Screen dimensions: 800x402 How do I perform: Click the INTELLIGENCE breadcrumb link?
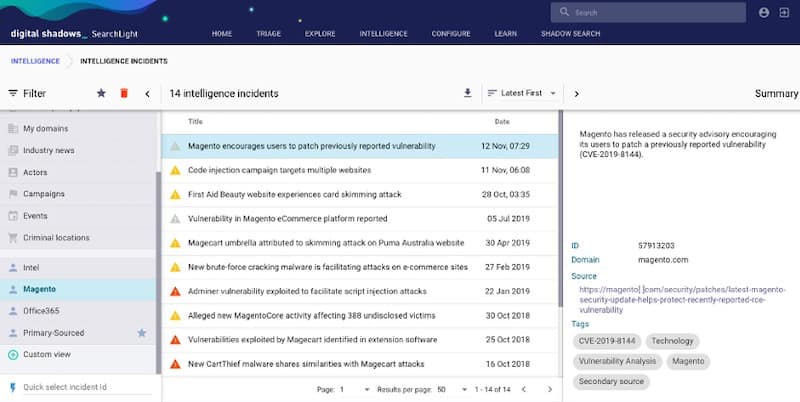[35, 61]
